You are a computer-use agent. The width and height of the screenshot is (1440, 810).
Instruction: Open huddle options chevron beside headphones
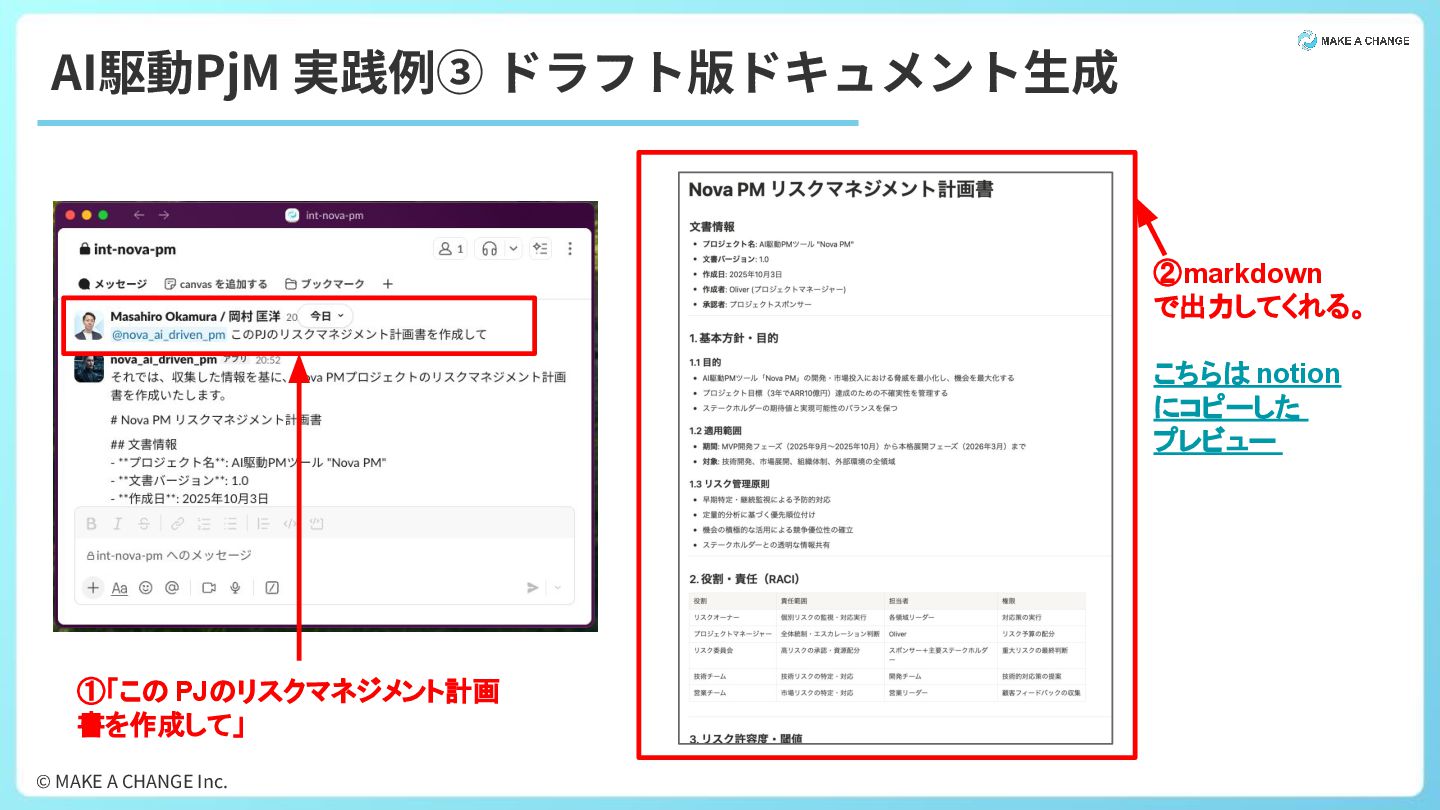[x=513, y=249]
